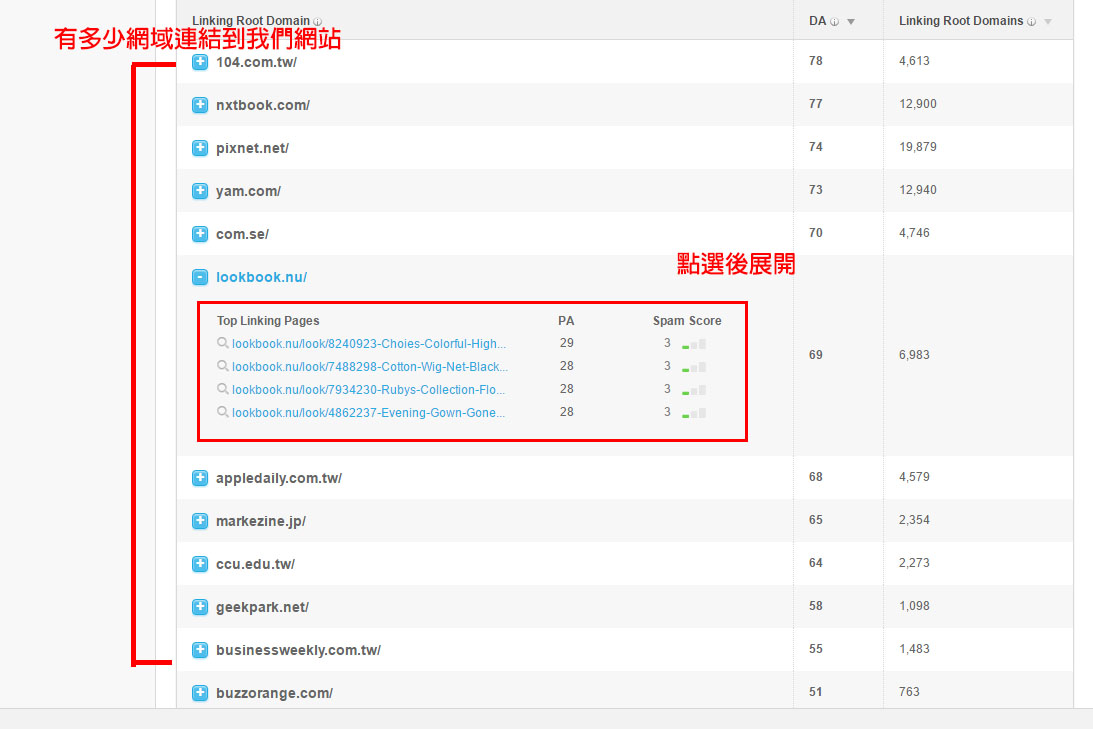Click spam score bar for 8240923-Choies row

(694, 344)
